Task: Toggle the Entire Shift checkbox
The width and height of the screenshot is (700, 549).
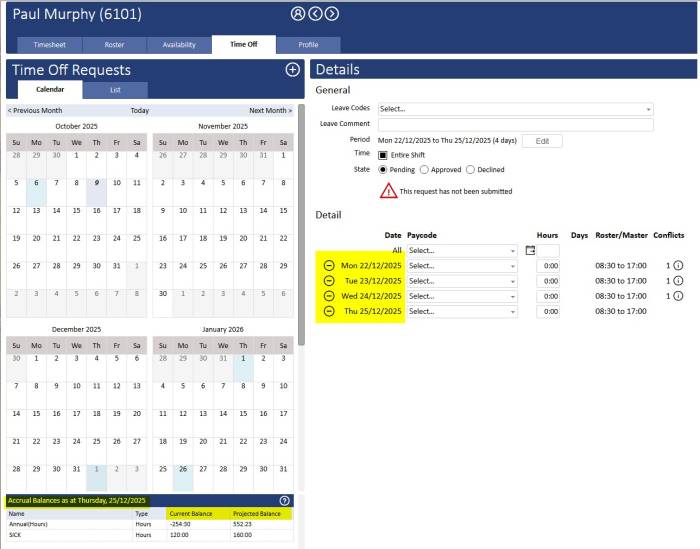Action: click(x=382, y=155)
